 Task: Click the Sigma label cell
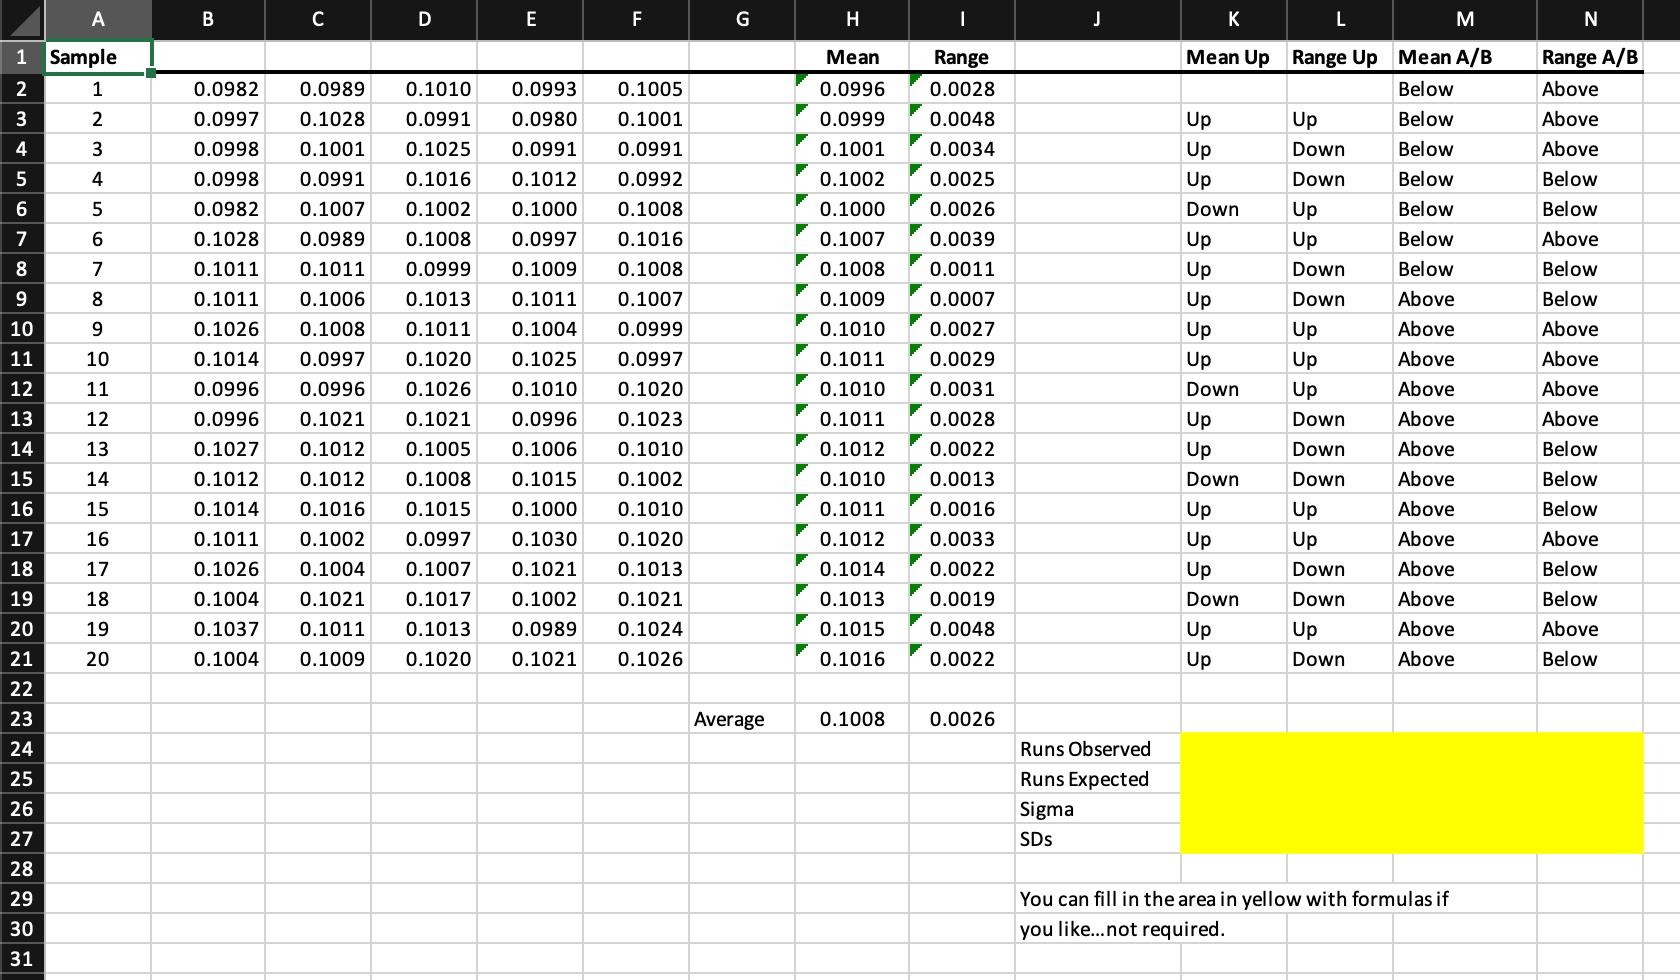click(1098, 809)
